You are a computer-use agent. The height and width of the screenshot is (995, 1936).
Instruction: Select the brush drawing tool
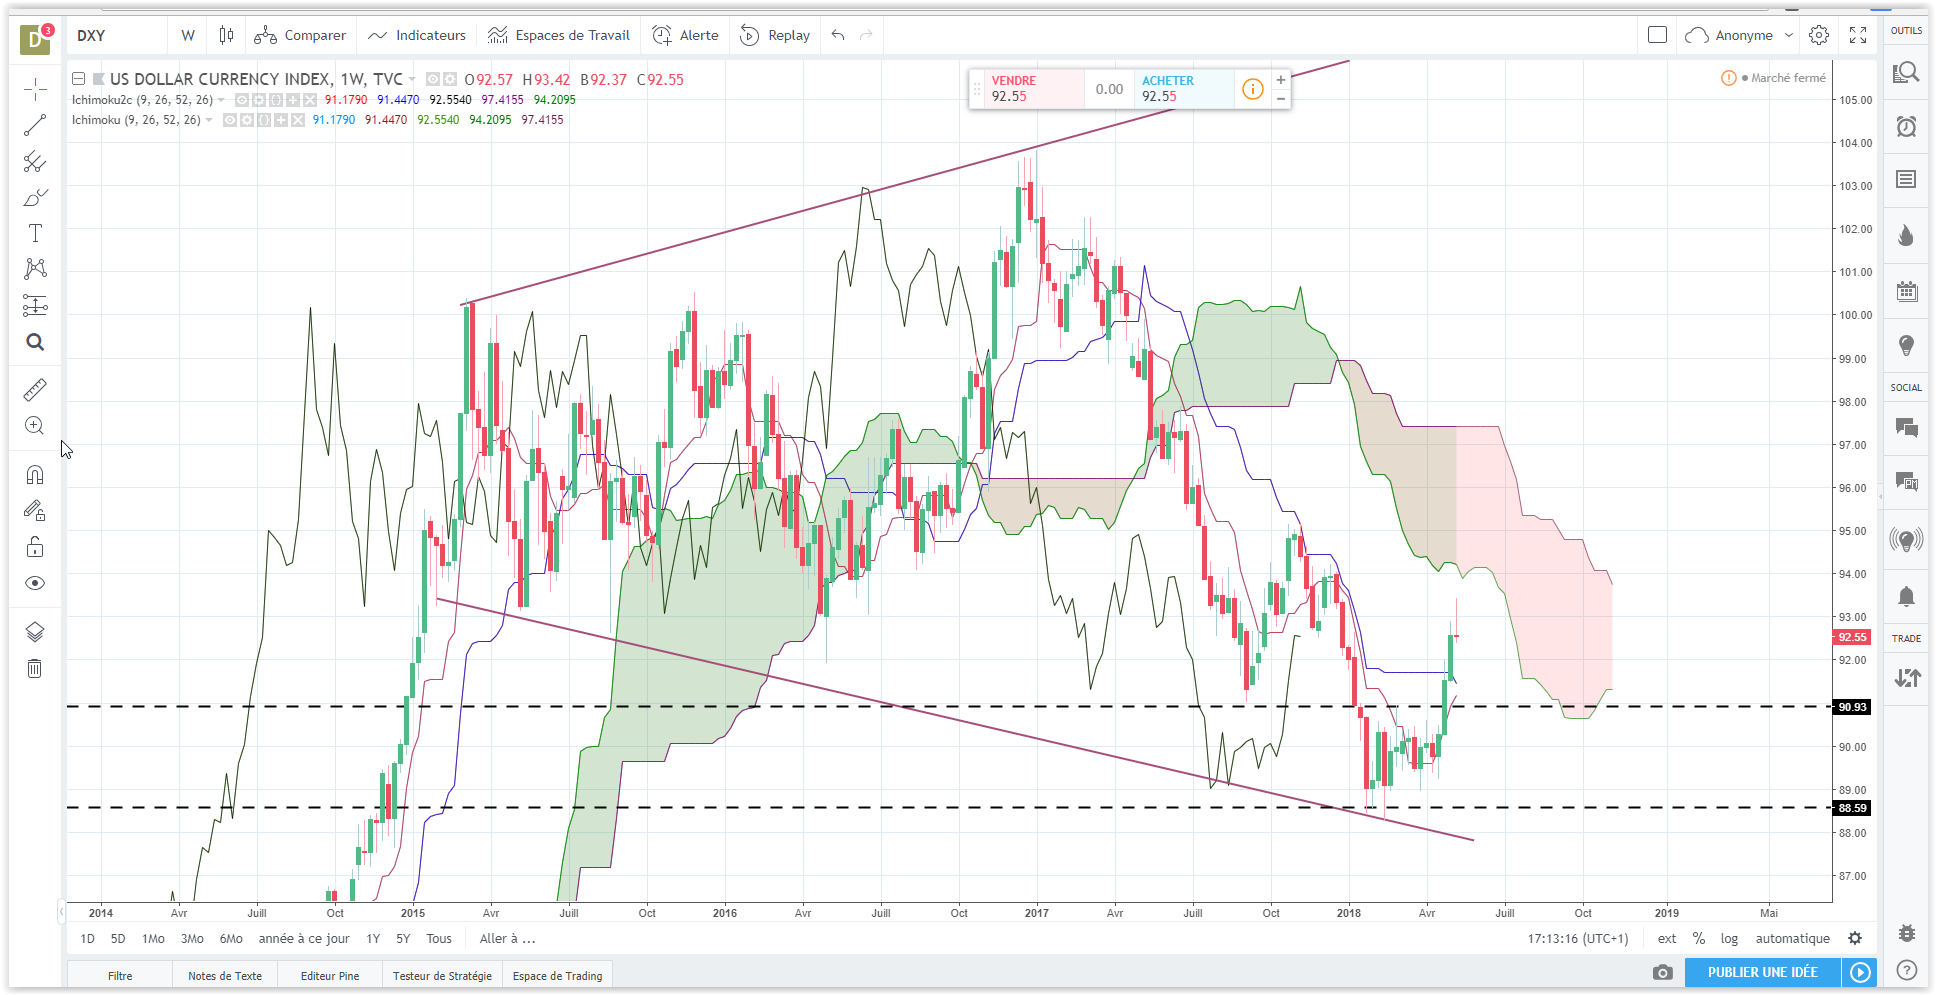pyautogui.click(x=35, y=197)
